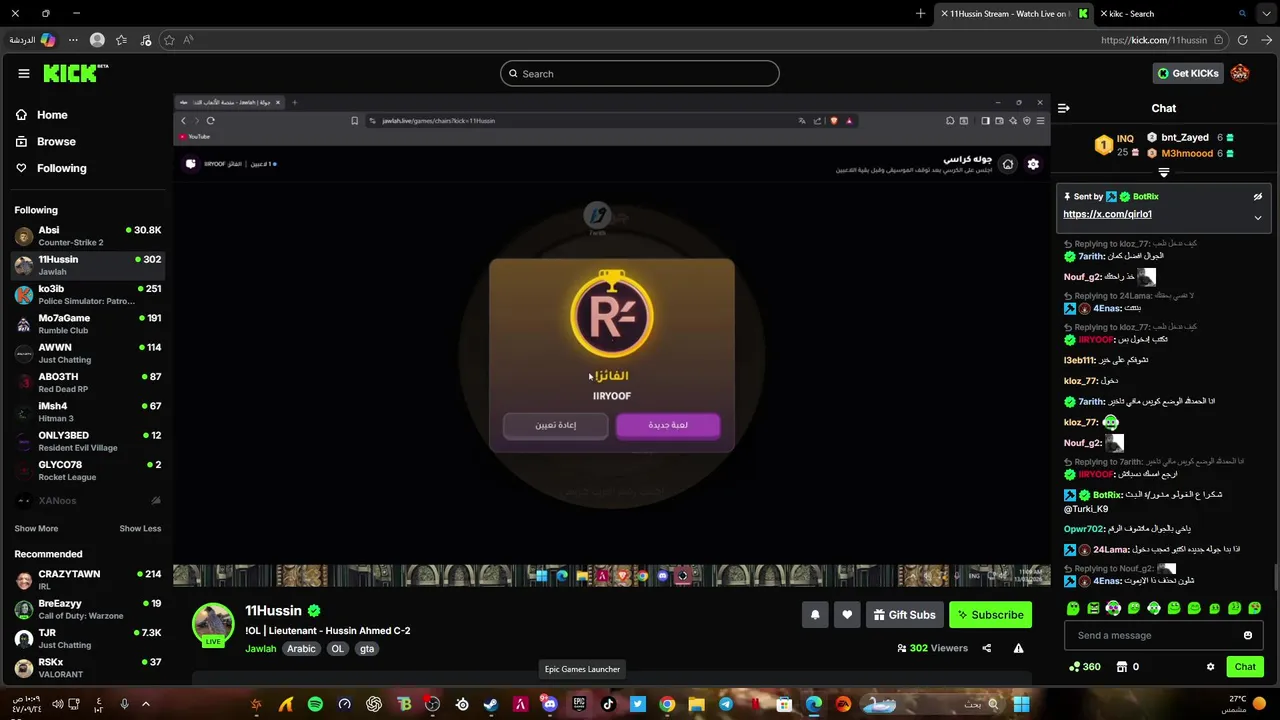1280x720 pixels.
Task: Select the gta tag
Action: click(x=367, y=649)
